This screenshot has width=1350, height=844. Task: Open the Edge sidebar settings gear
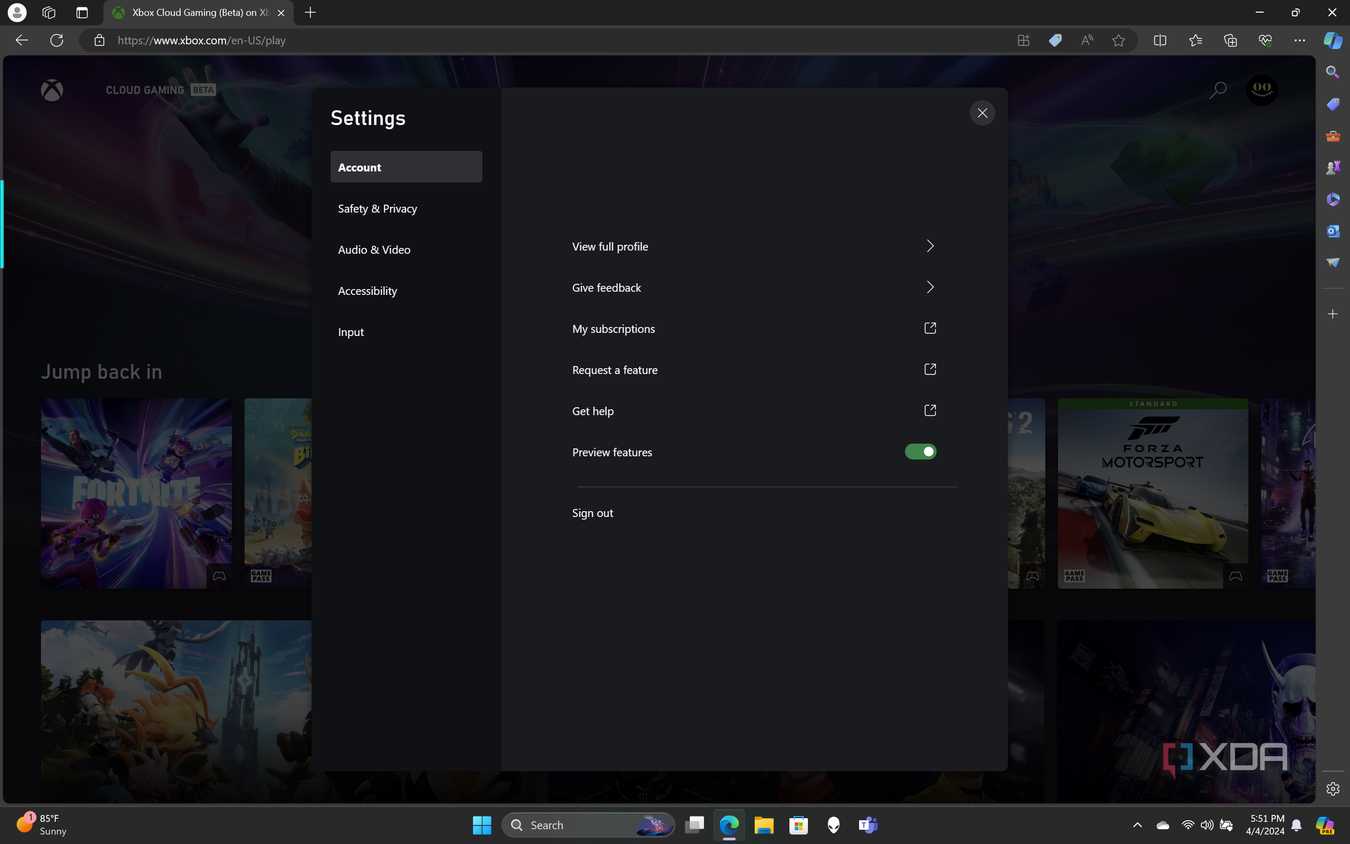coord(1332,789)
